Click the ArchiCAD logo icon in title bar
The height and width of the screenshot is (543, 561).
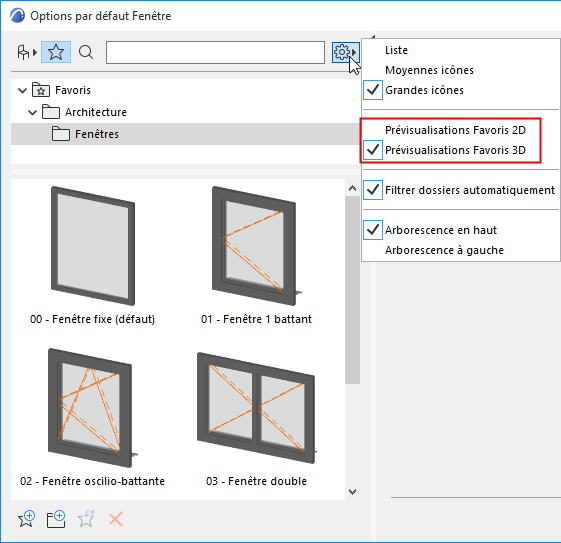[x=18, y=16]
